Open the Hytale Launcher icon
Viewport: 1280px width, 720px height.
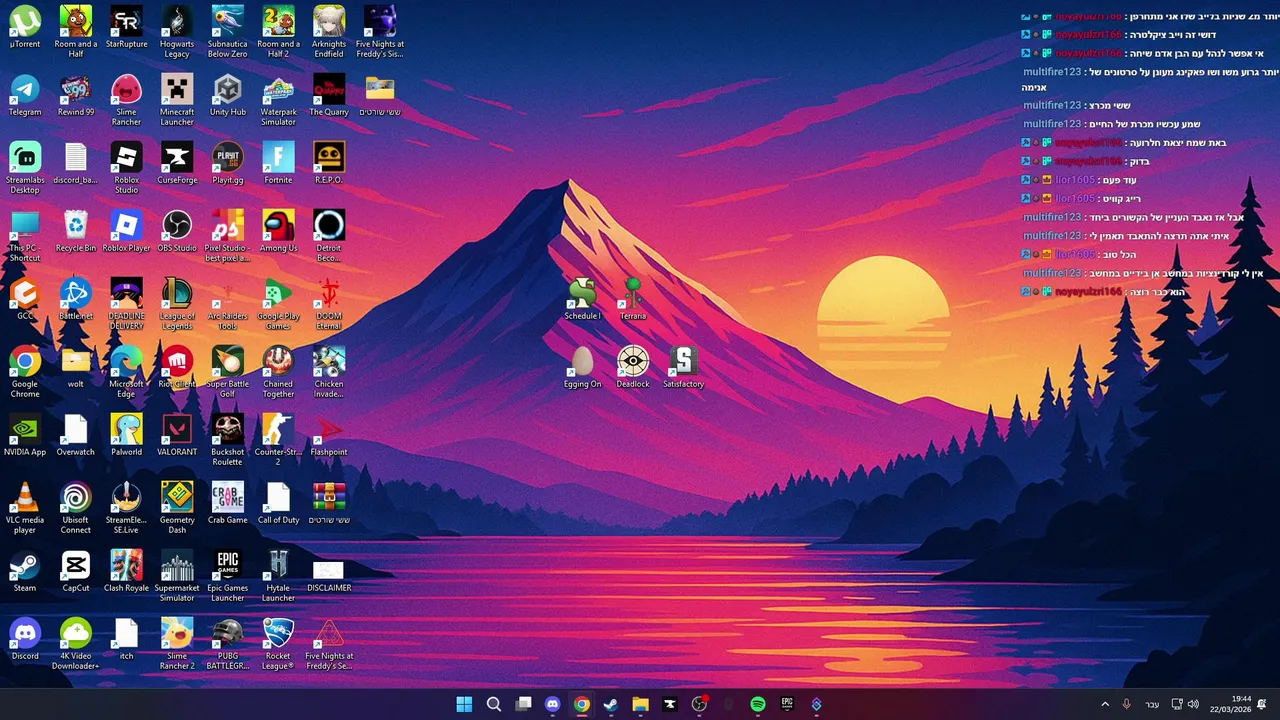click(x=278, y=576)
